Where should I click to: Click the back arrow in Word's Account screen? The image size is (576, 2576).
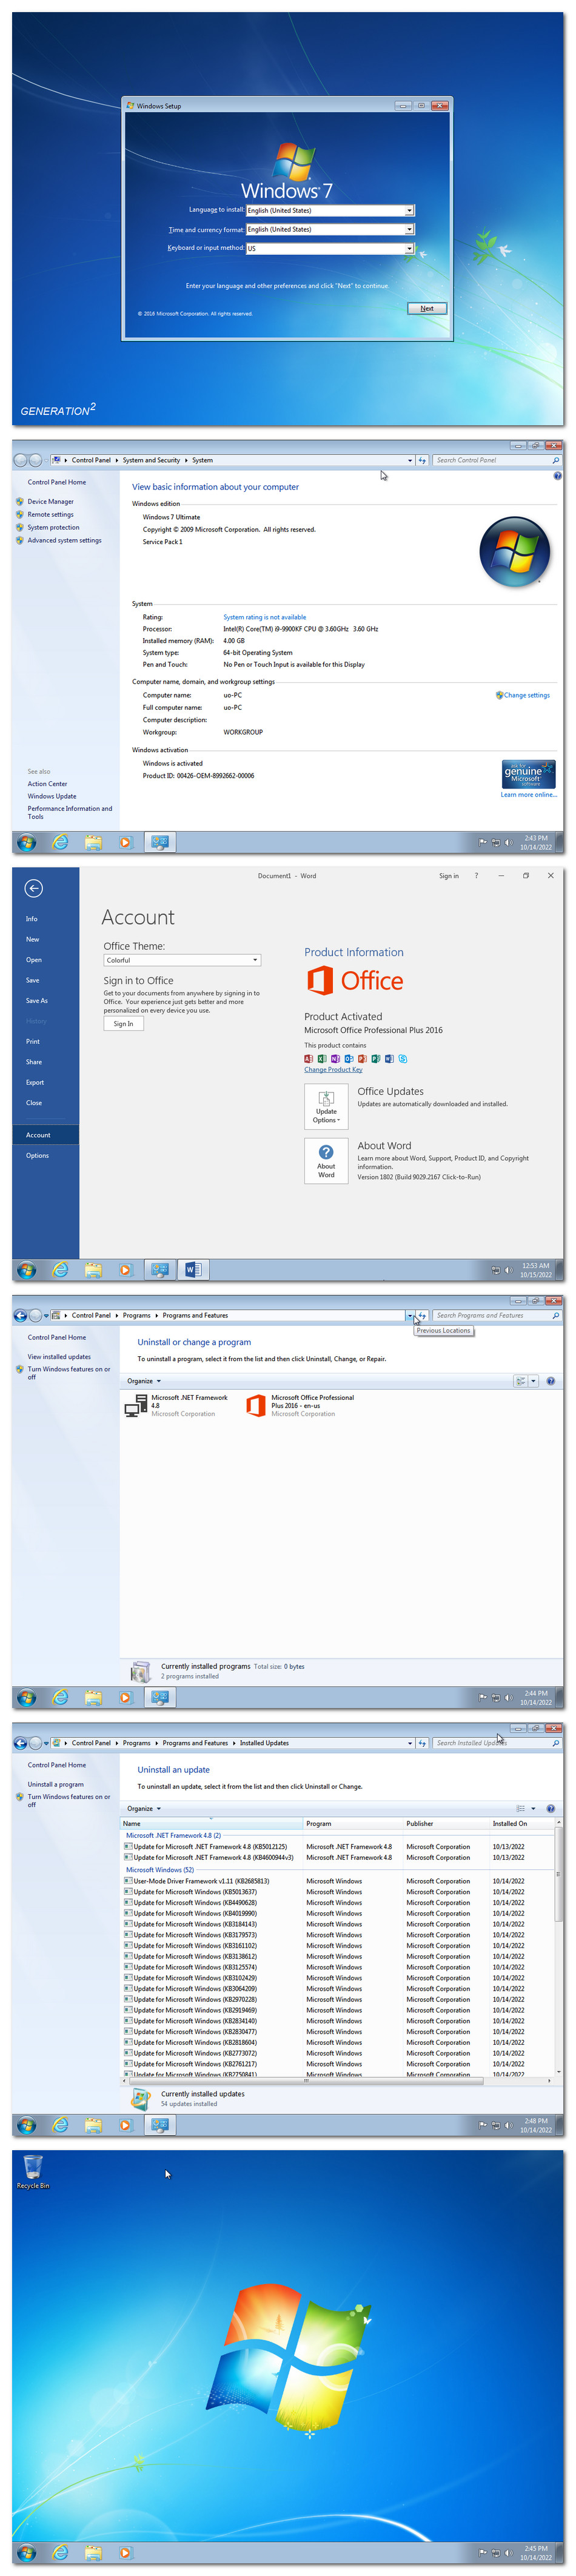(x=33, y=888)
